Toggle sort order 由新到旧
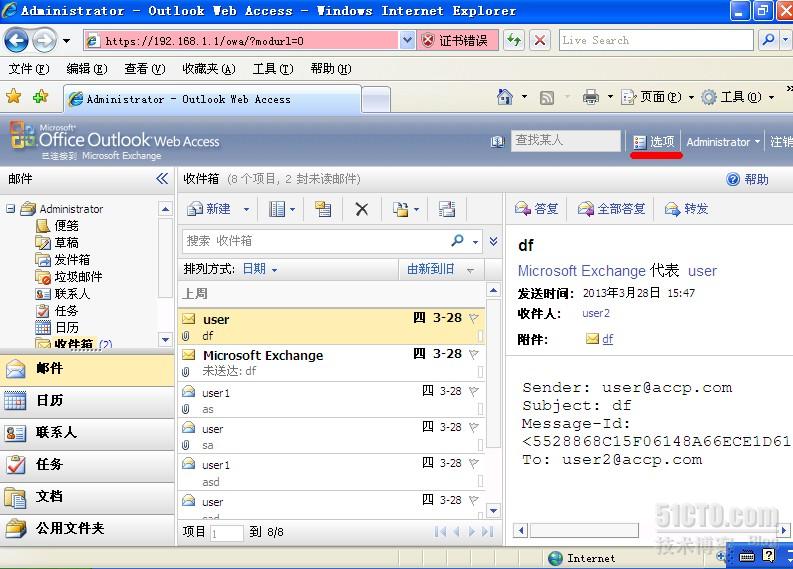This screenshot has height=569, width=793. pyautogui.click(x=440, y=269)
